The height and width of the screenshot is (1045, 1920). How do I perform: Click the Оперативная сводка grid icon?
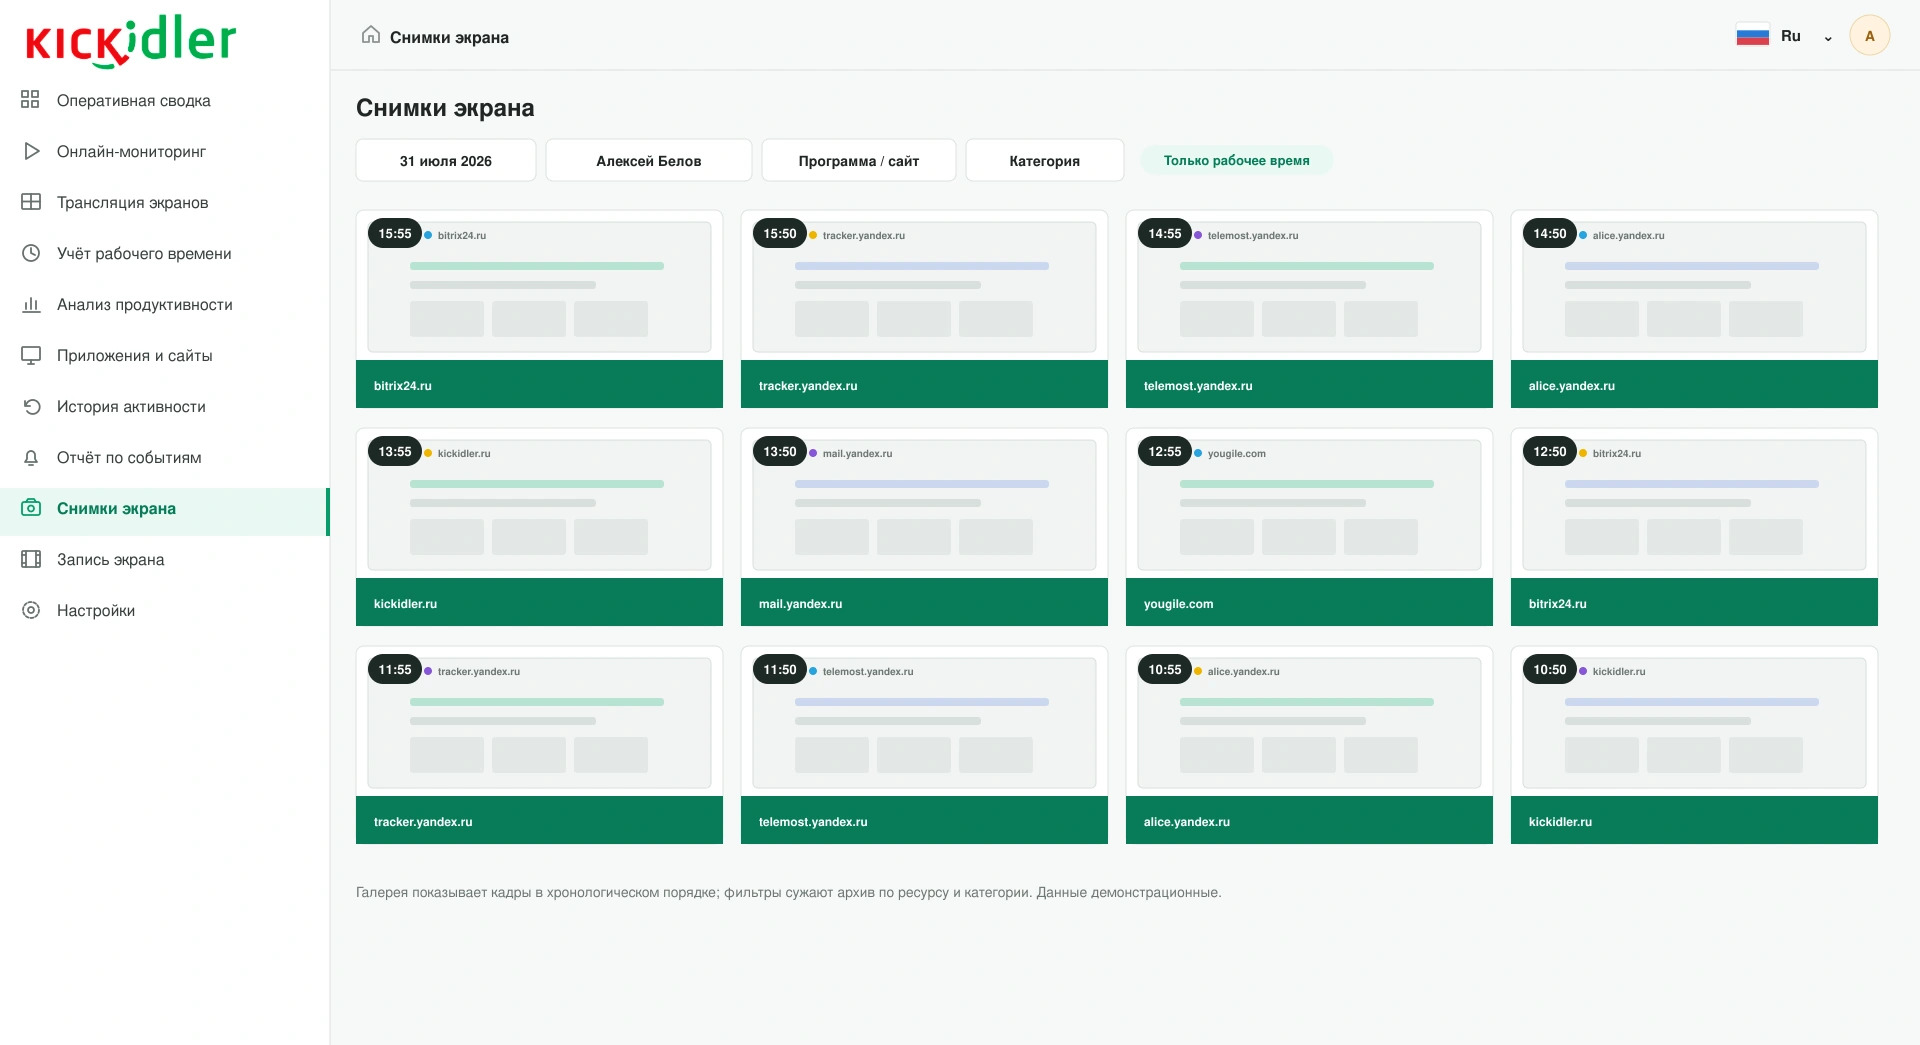coord(31,100)
